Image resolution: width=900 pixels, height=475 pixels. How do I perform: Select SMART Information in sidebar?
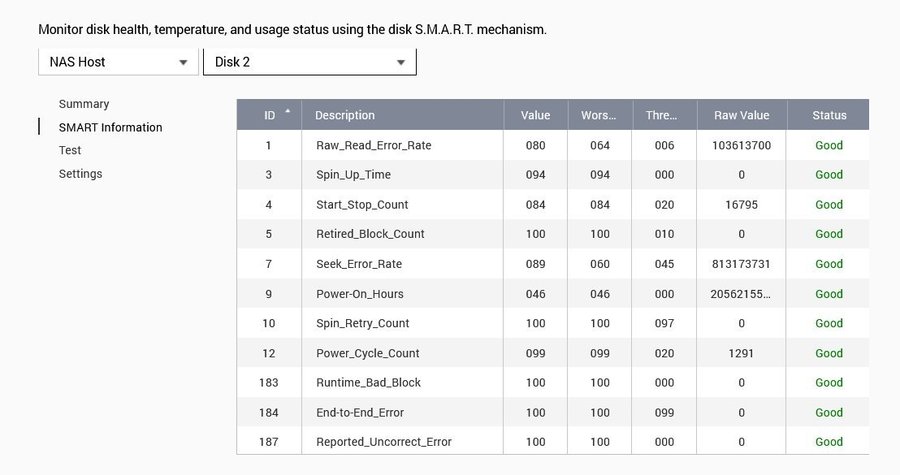(110, 127)
